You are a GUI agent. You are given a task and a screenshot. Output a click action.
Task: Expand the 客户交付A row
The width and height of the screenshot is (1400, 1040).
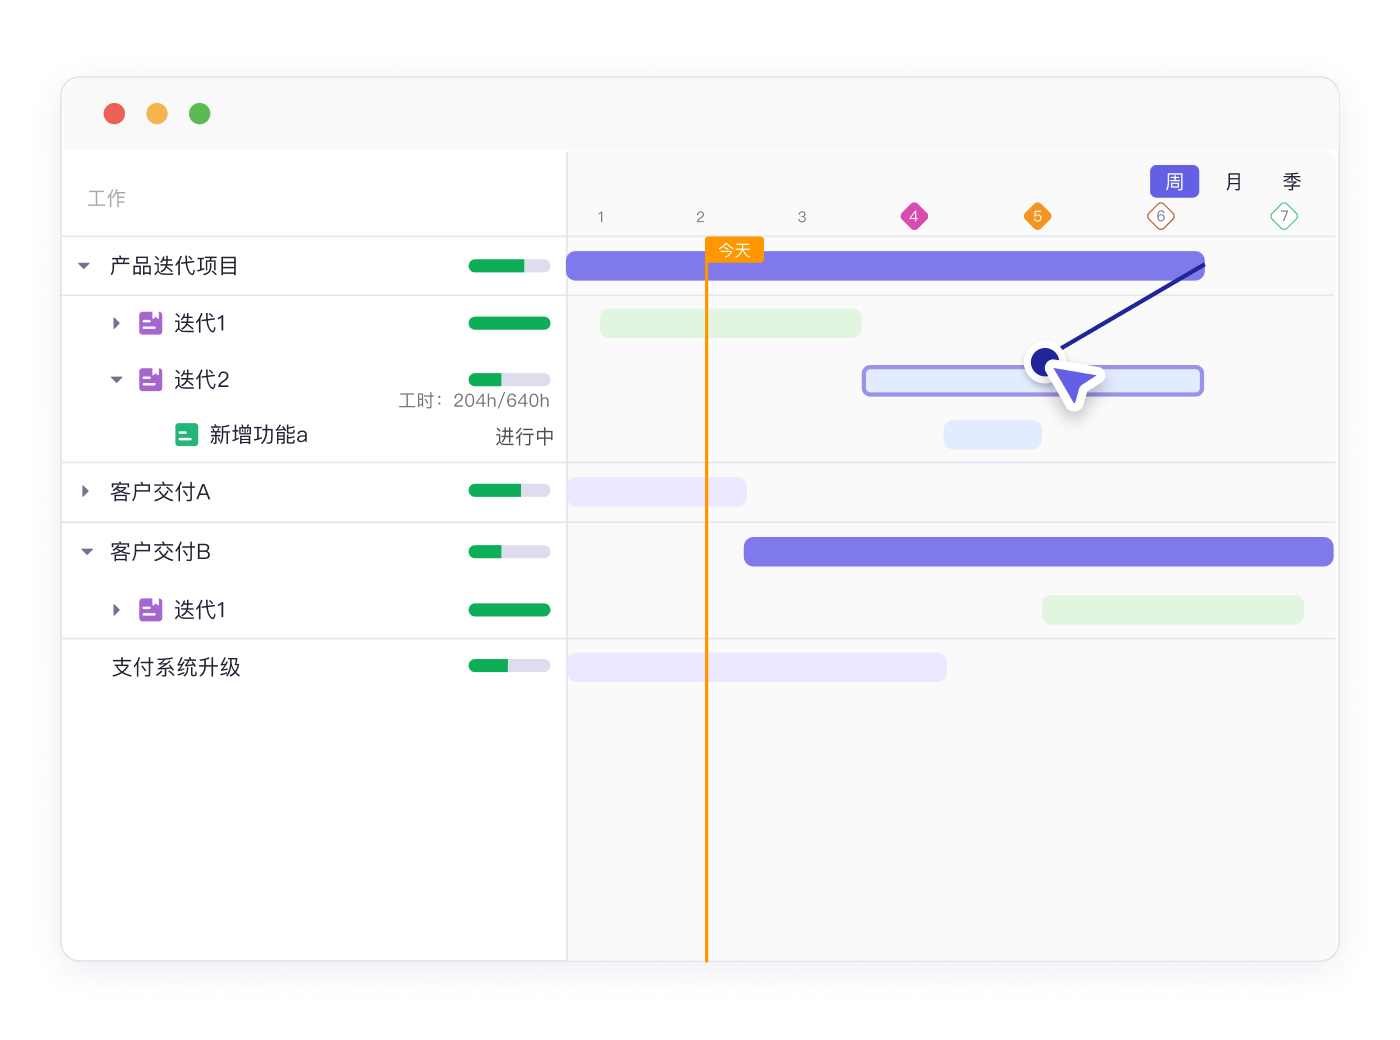point(85,491)
